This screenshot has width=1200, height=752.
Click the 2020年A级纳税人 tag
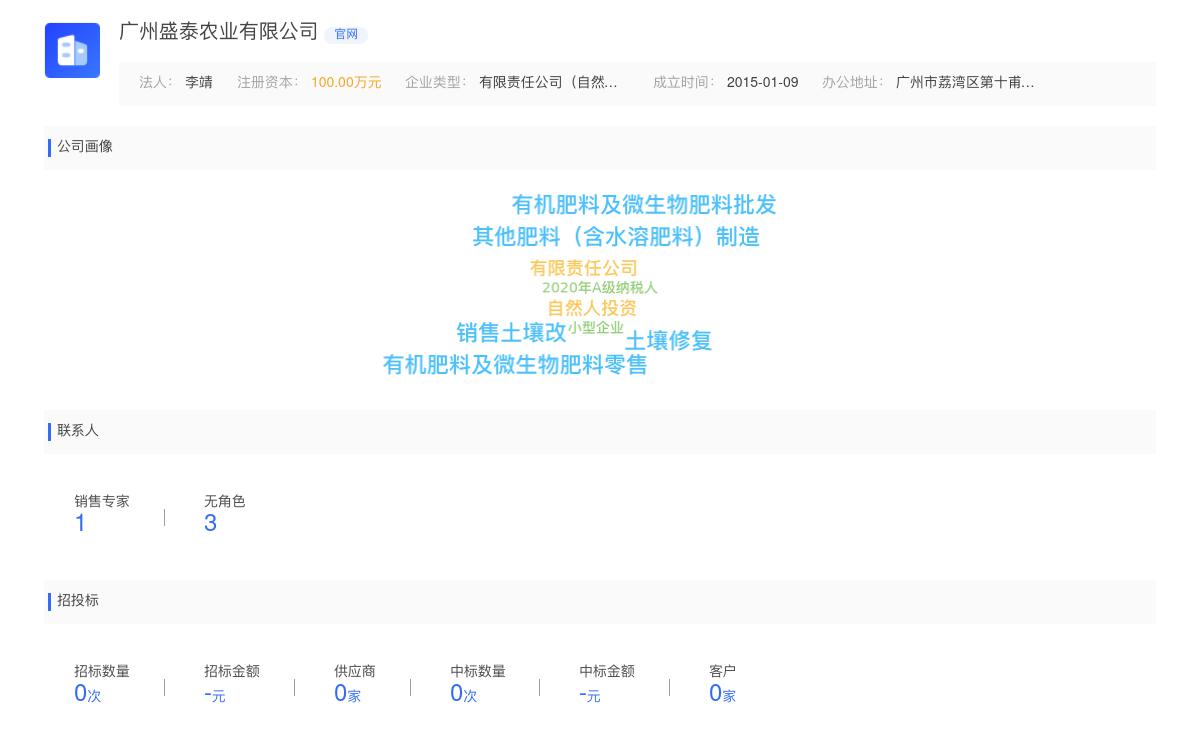[x=600, y=288]
